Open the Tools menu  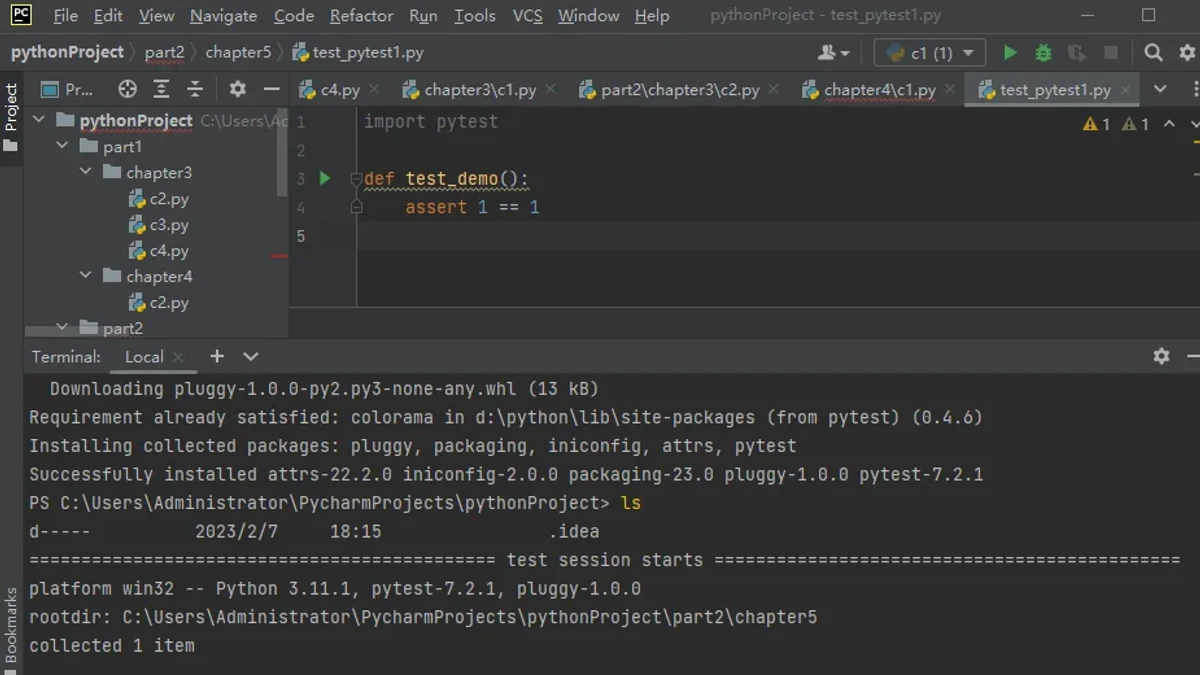click(x=474, y=16)
